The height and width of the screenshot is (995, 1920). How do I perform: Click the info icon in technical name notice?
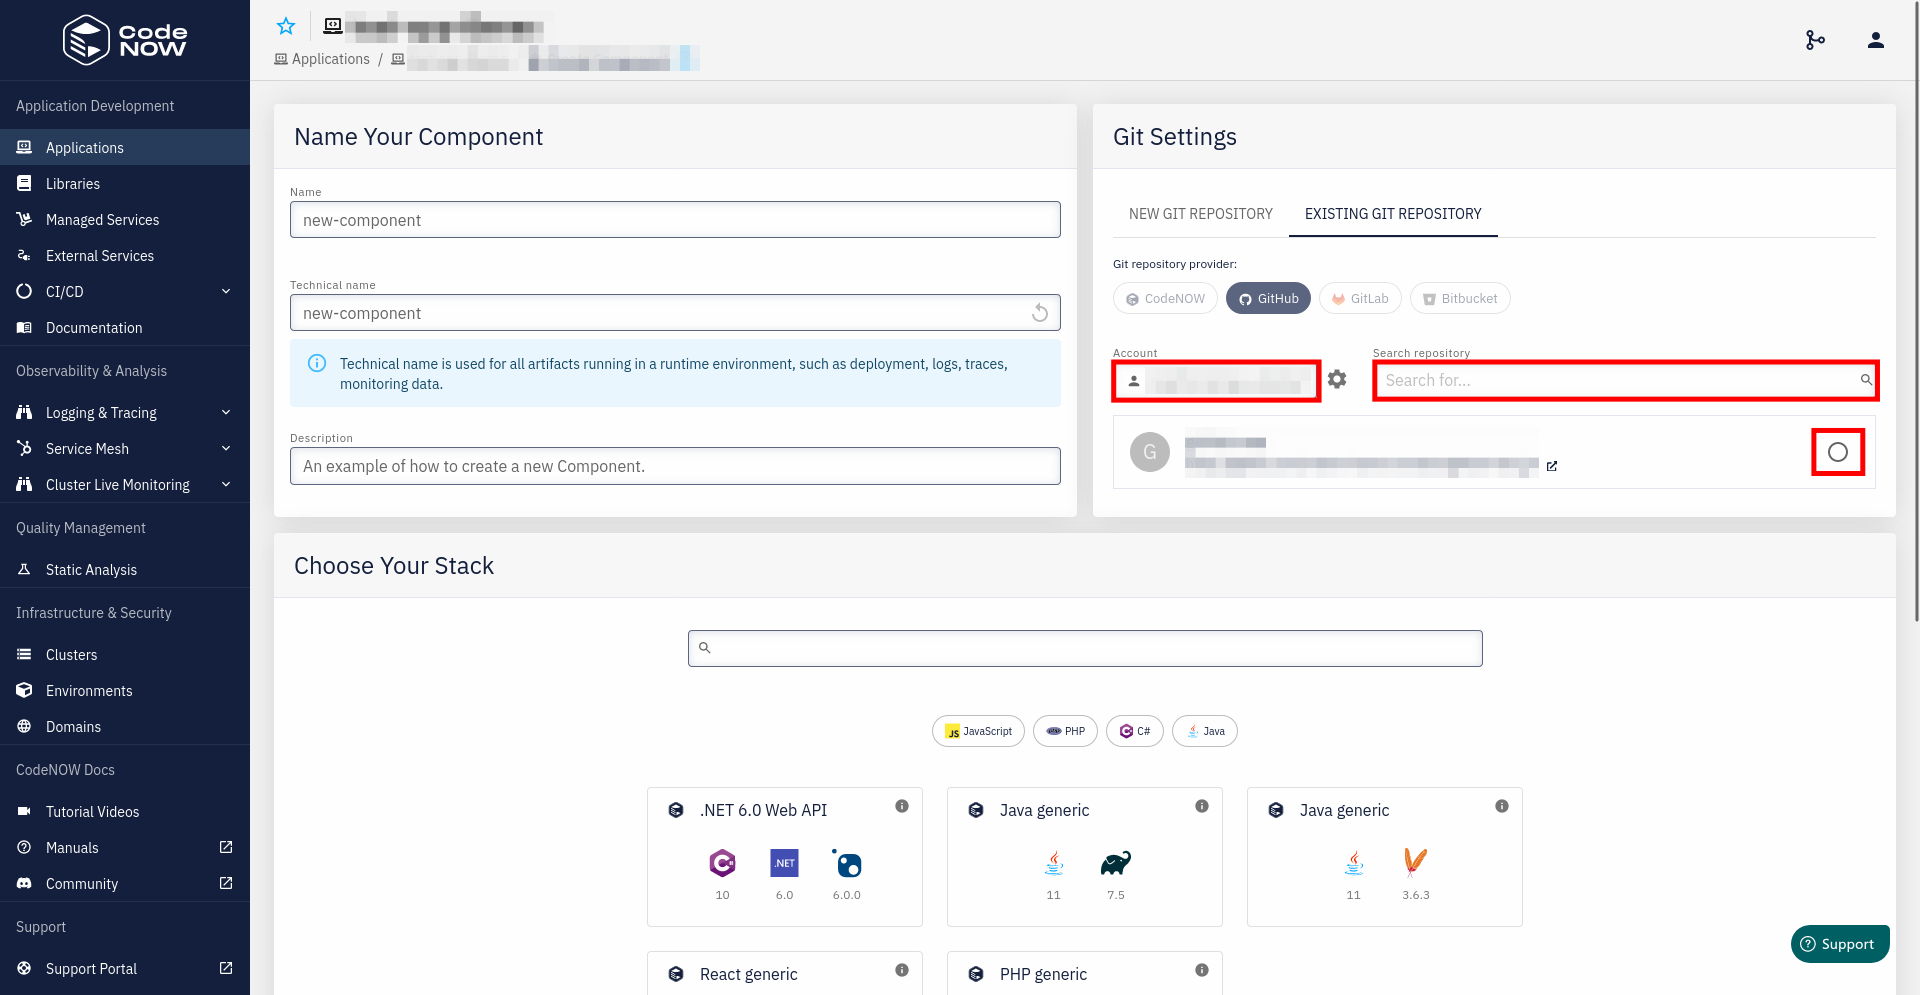[x=317, y=363]
